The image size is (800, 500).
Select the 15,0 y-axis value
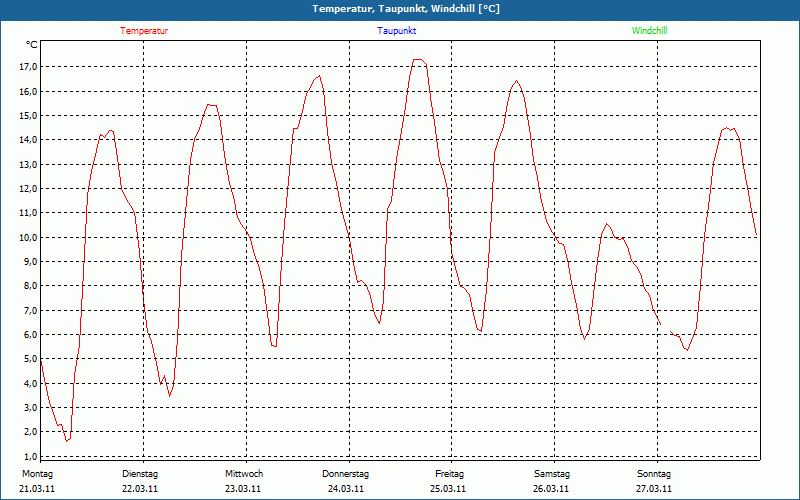pyautogui.click(x=28, y=115)
